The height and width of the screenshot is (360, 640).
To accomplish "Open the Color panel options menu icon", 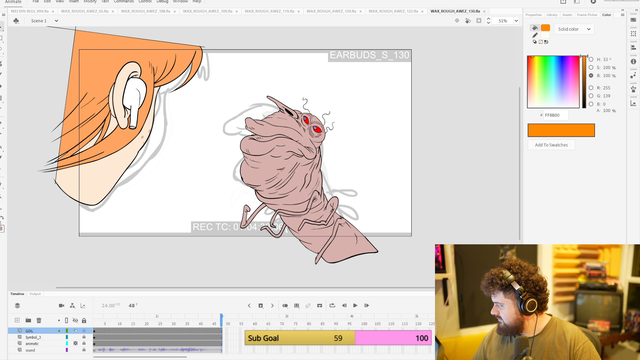I will pos(622,15).
